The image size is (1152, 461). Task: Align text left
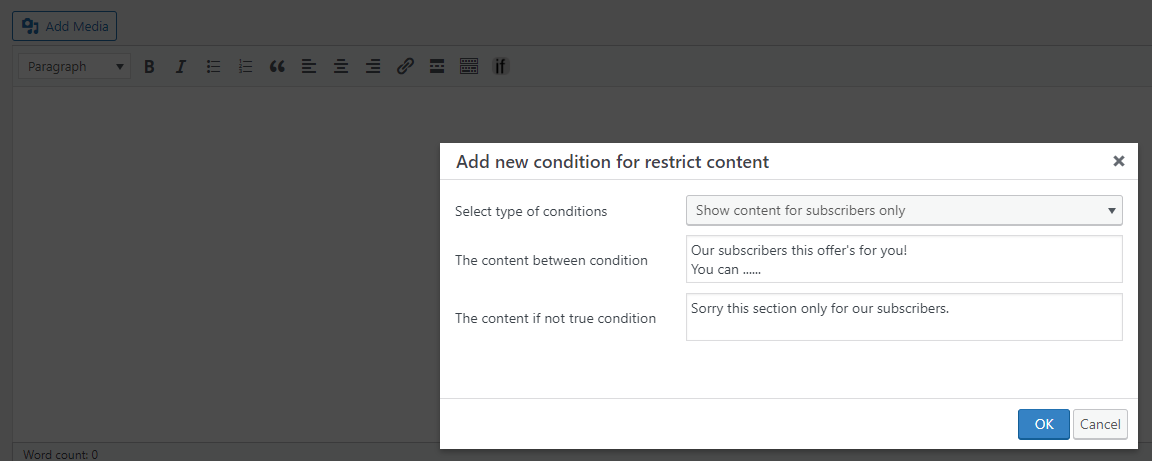(x=309, y=66)
